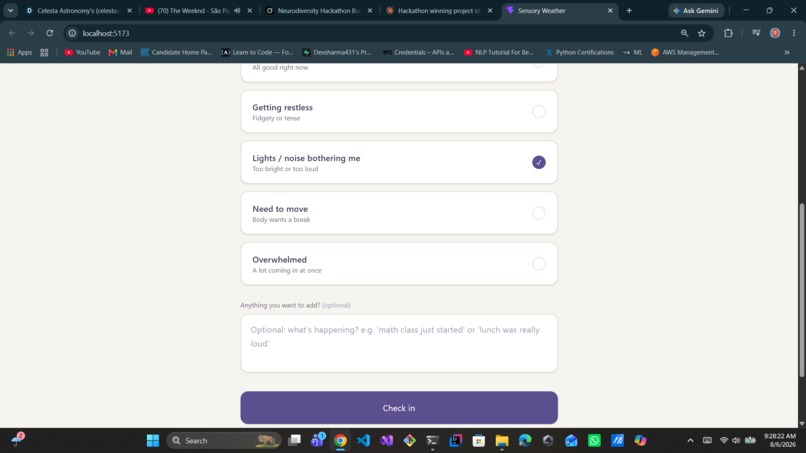Open terminal app on taskbar
806x453 pixels.
tap(432, 441)
